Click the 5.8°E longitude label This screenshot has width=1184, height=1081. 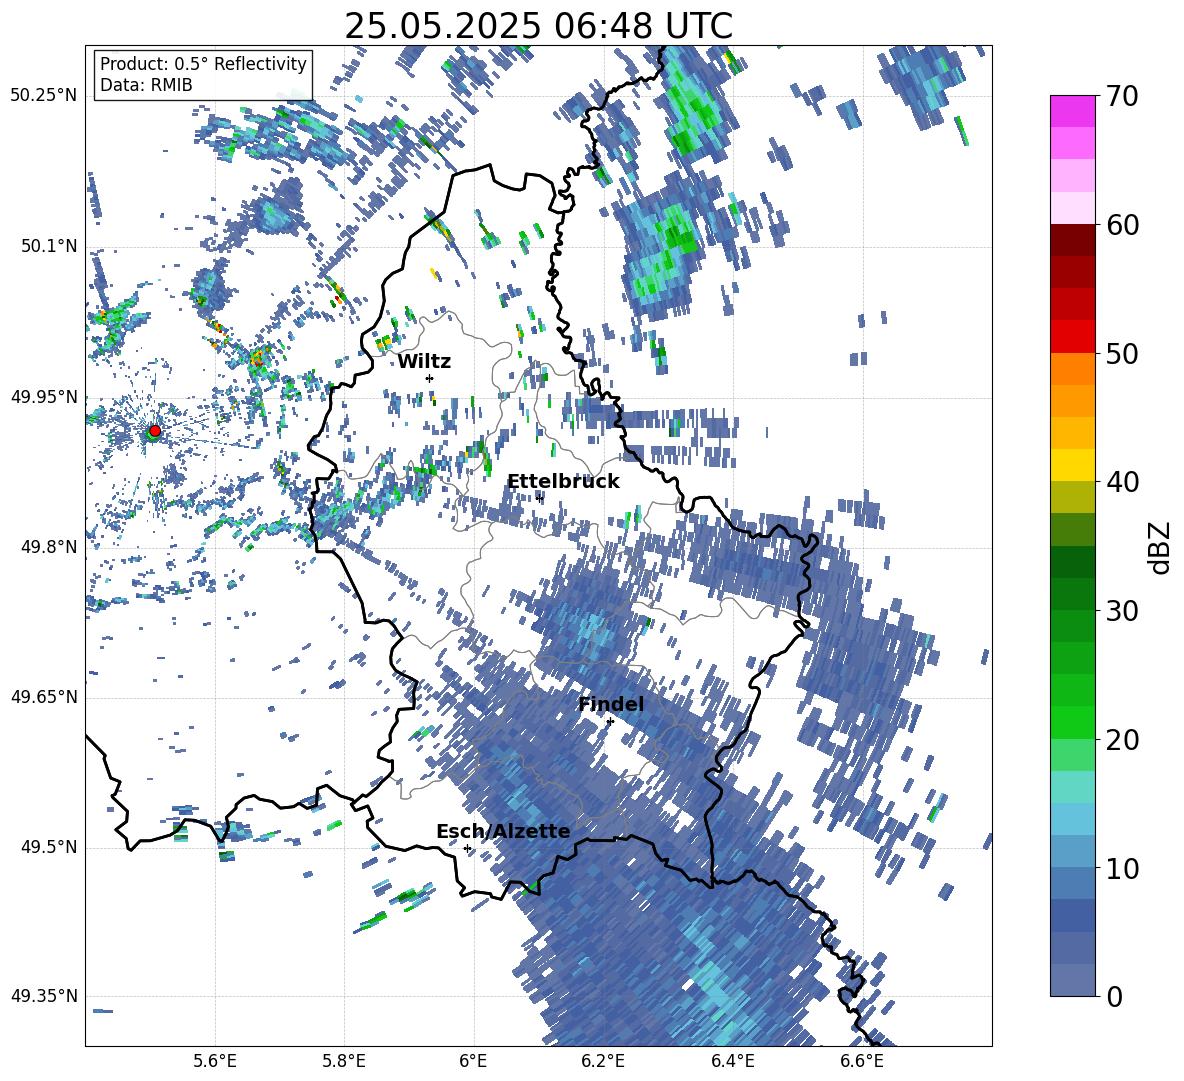(x=344, y=1061)
